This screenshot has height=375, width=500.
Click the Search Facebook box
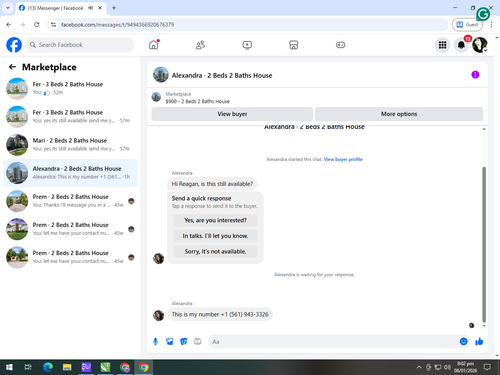(x=80, y=45)
